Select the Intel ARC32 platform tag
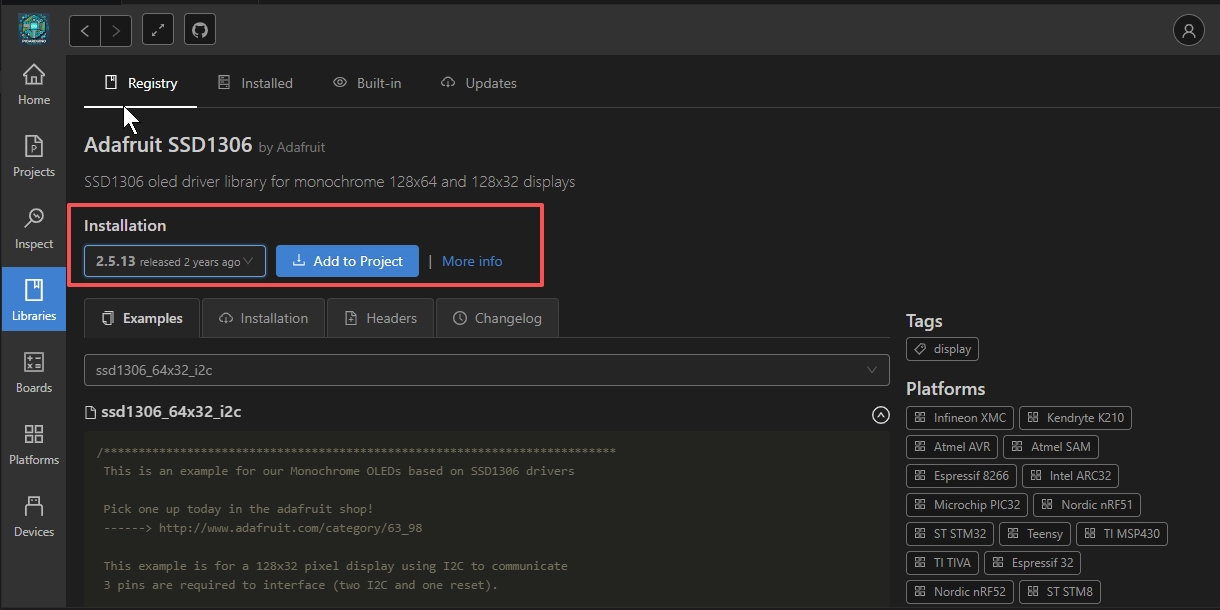 1070,475
